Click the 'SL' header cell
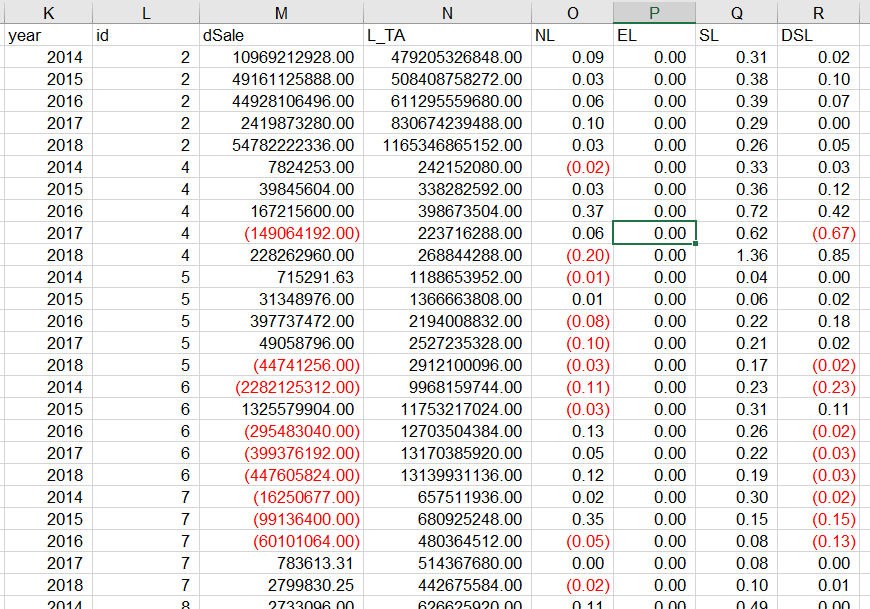Image resolution: width=870 pixels, height=609 pixels. tap(736, 35)
